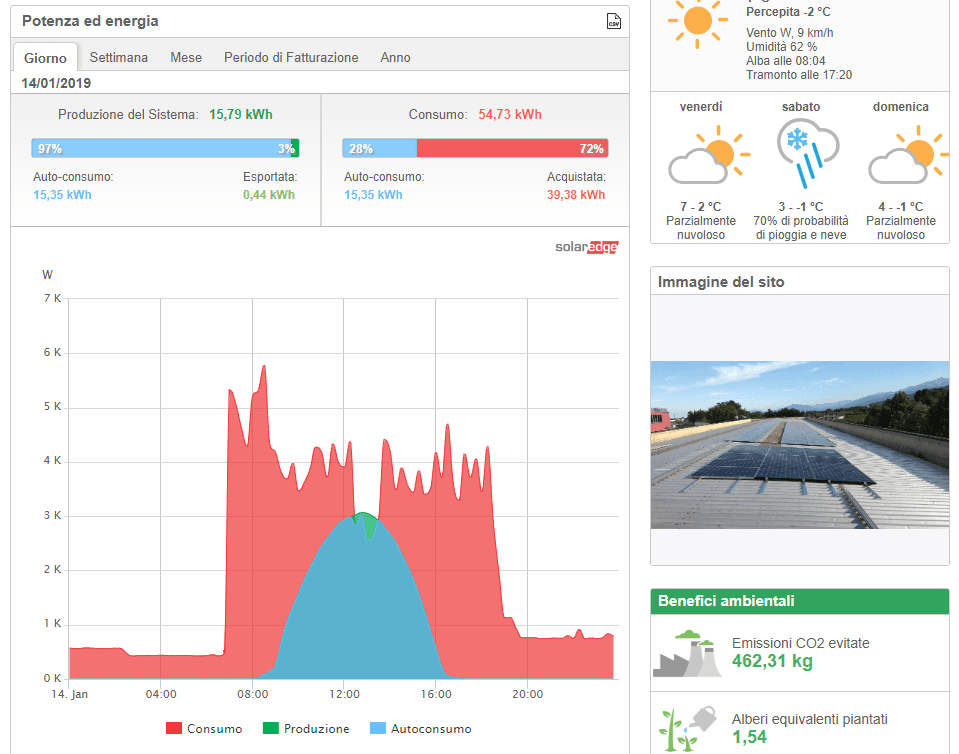
Task: Click 15,35 kWh under Produzione del Sistema
Action: [x=62, y=195]
